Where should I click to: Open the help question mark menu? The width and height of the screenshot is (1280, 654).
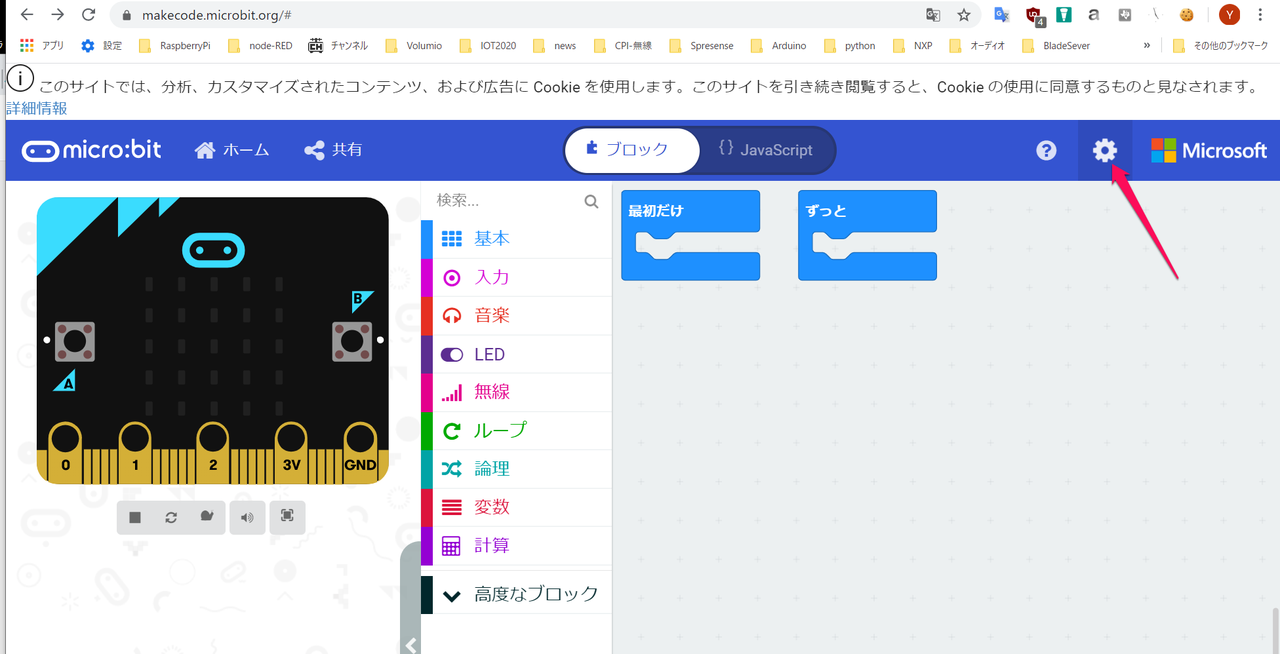coord(1046,151)
